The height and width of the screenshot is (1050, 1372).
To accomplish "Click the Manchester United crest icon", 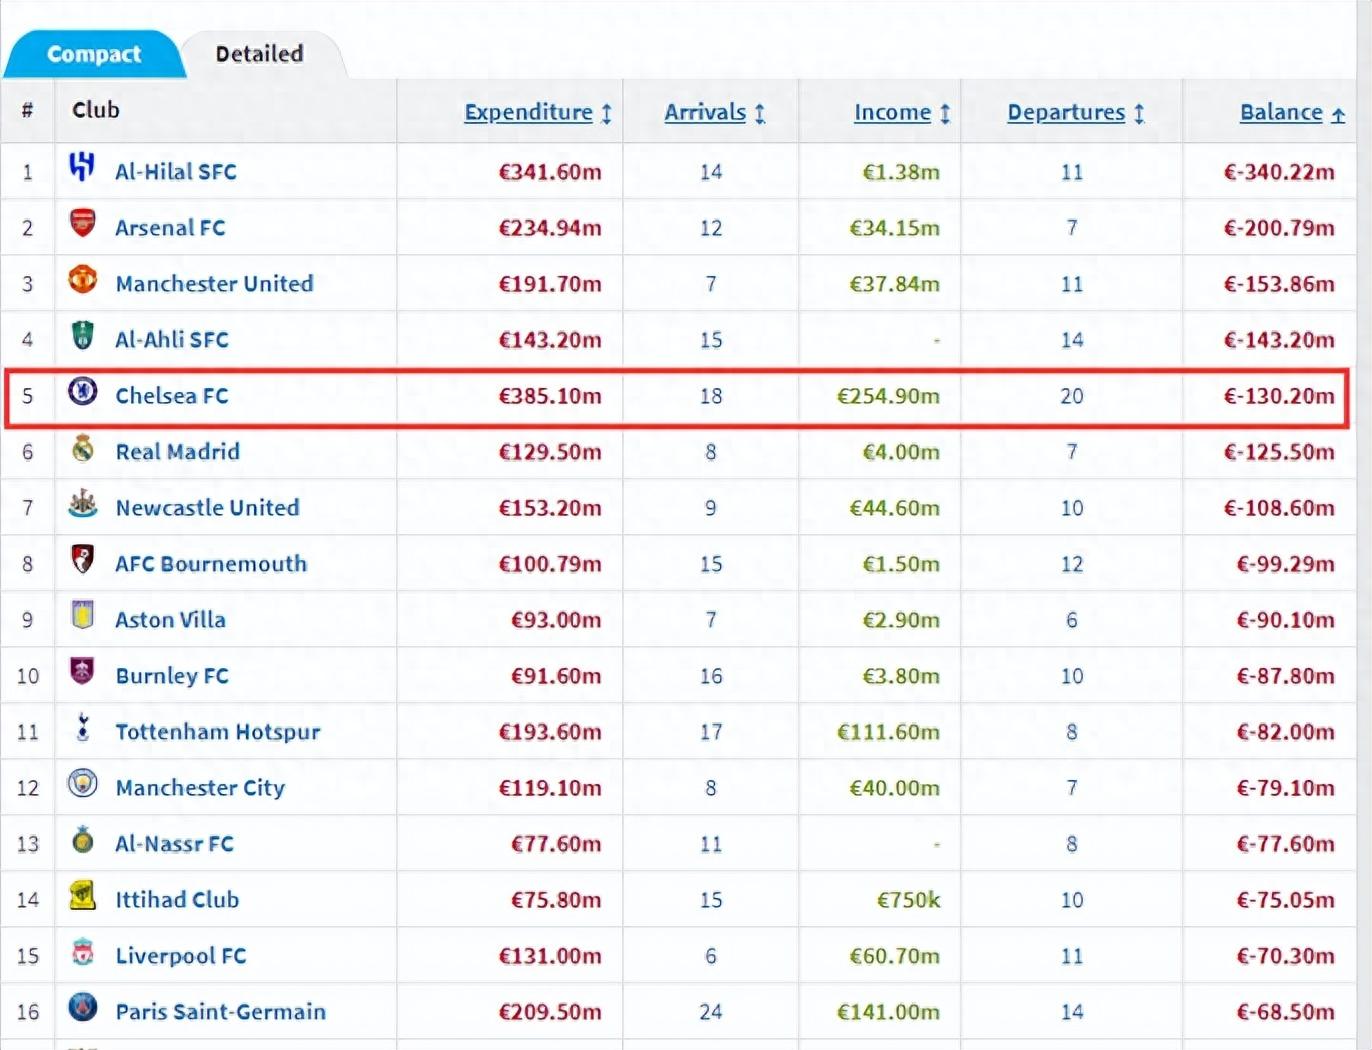I will (82, 279).
